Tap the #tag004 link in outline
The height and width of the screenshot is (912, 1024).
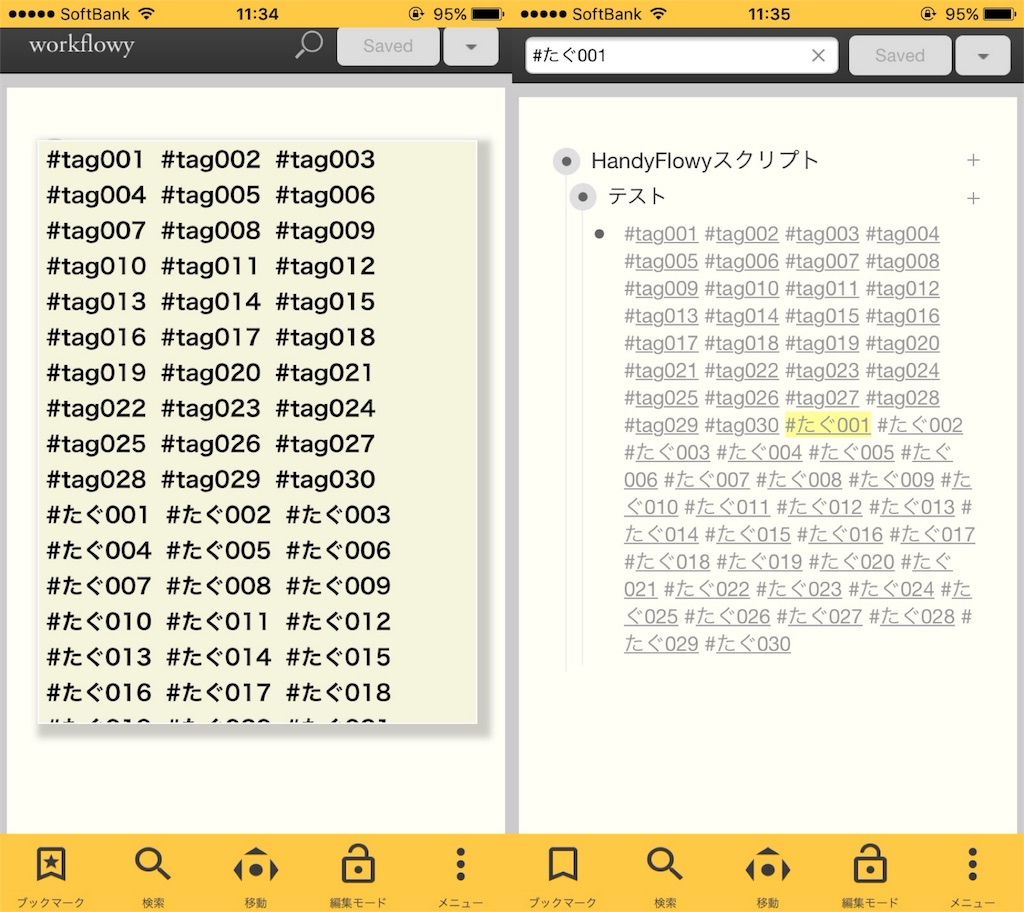click(x=903, y=234)
